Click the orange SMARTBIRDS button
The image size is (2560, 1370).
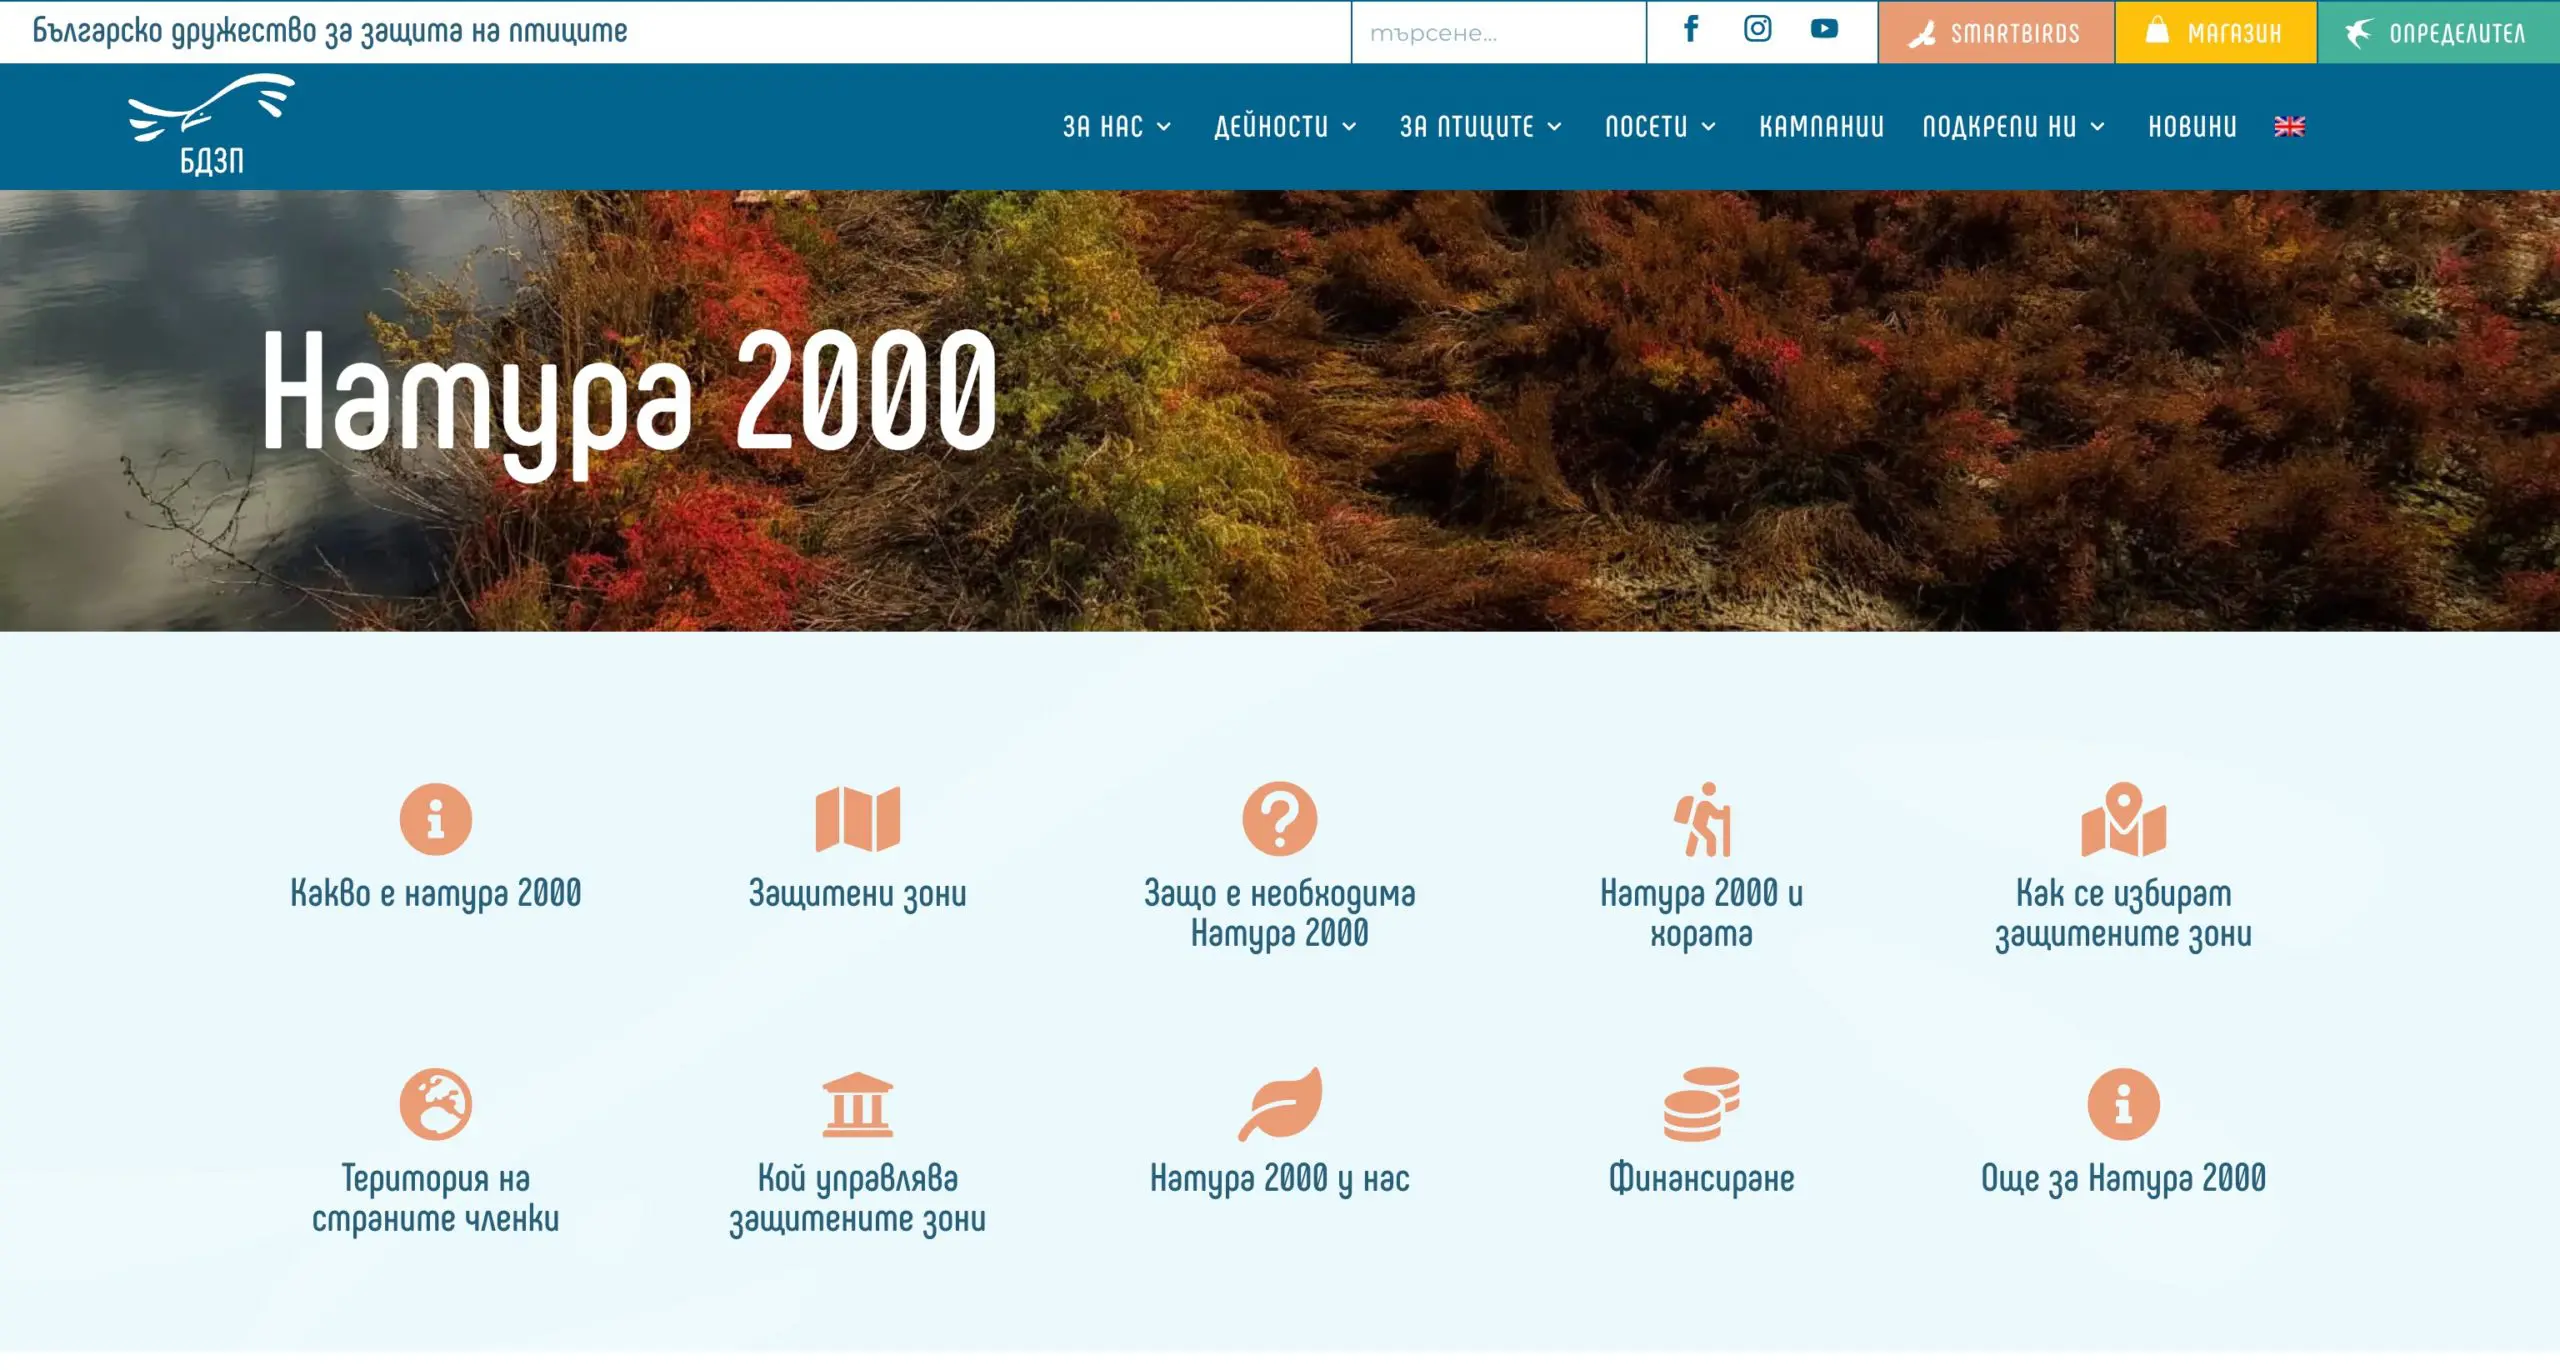click(1995, 33)
